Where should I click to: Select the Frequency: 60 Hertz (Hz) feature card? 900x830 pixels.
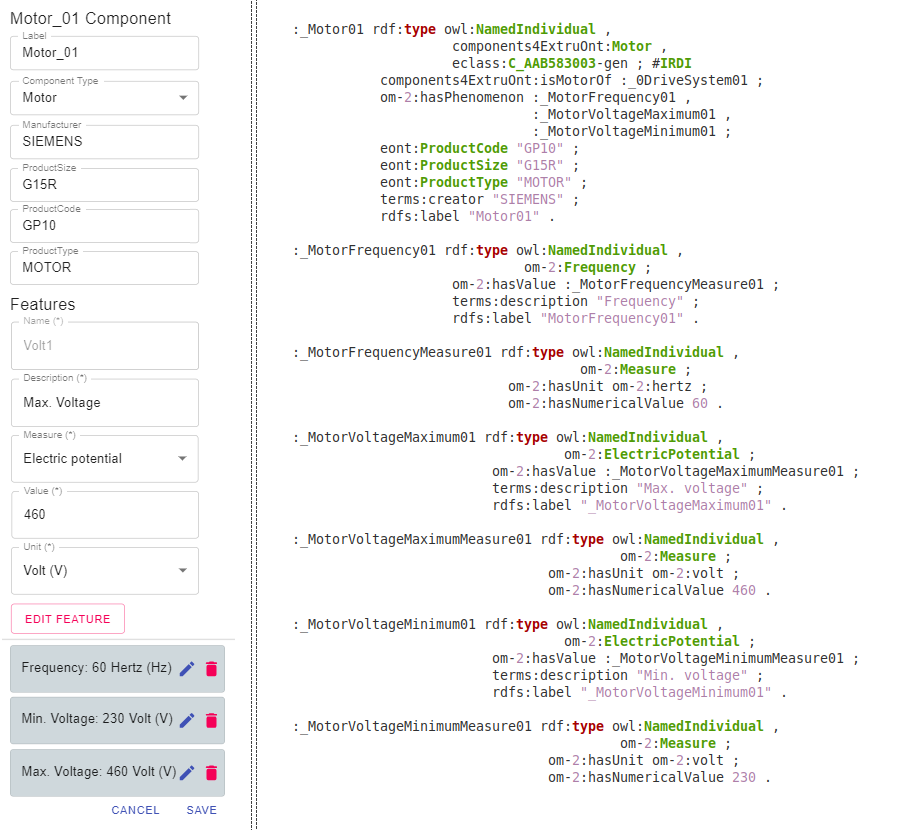(x=117, y=669)
